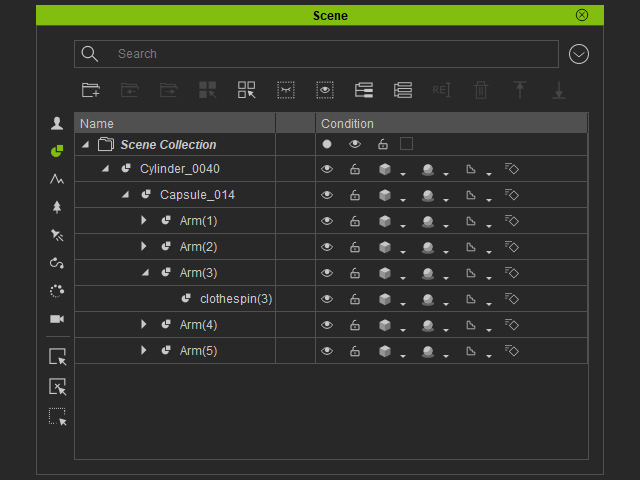Click the new folder toolbar icon
This screenshot has width=640, height=480.
(91, 90)
